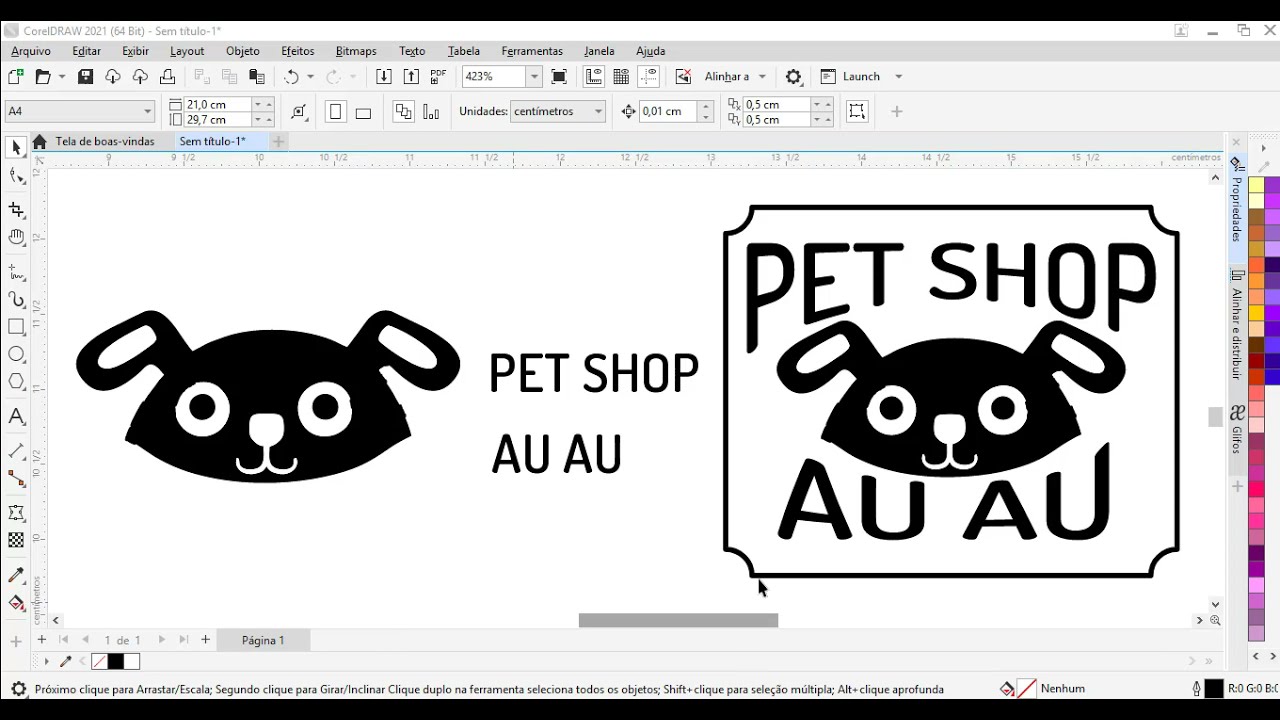Add a new document tab plus
1280x720 pixels.
pos(278,141)
